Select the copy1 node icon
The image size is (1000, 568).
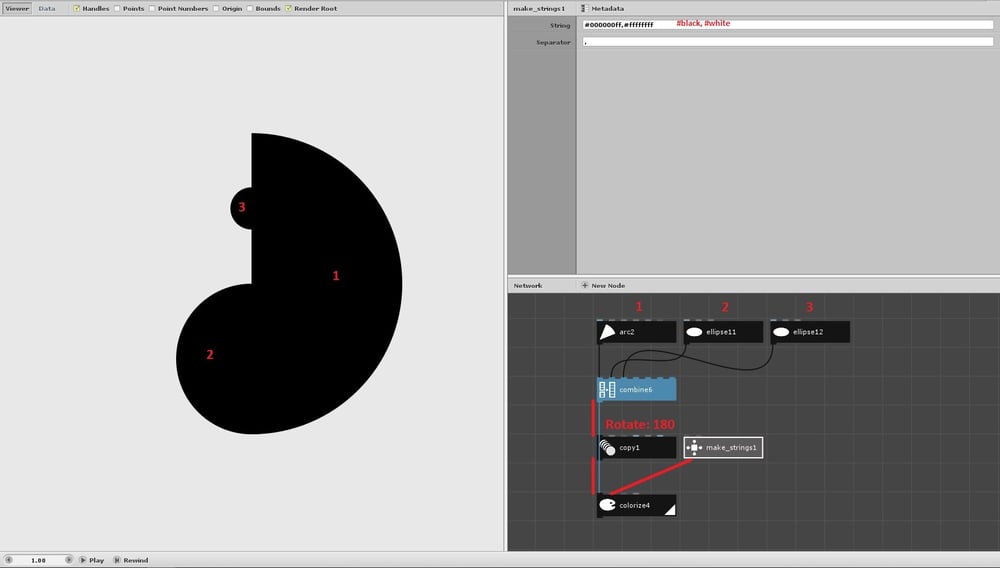[607, 448]
